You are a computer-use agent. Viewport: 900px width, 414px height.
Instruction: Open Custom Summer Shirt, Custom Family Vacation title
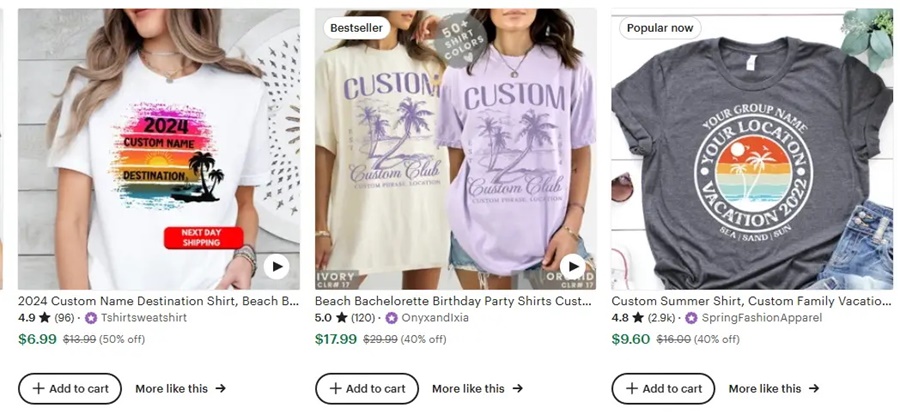point(752,300)
